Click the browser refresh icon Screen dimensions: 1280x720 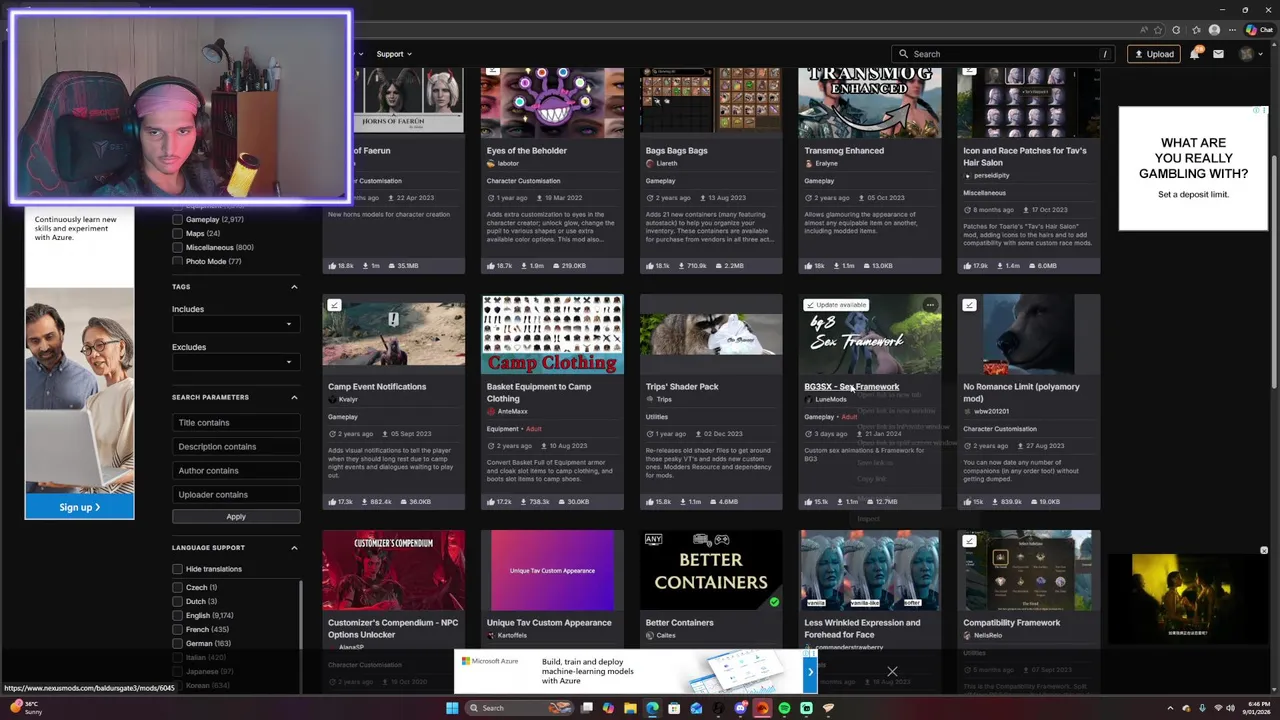(x=1176, y=30)
